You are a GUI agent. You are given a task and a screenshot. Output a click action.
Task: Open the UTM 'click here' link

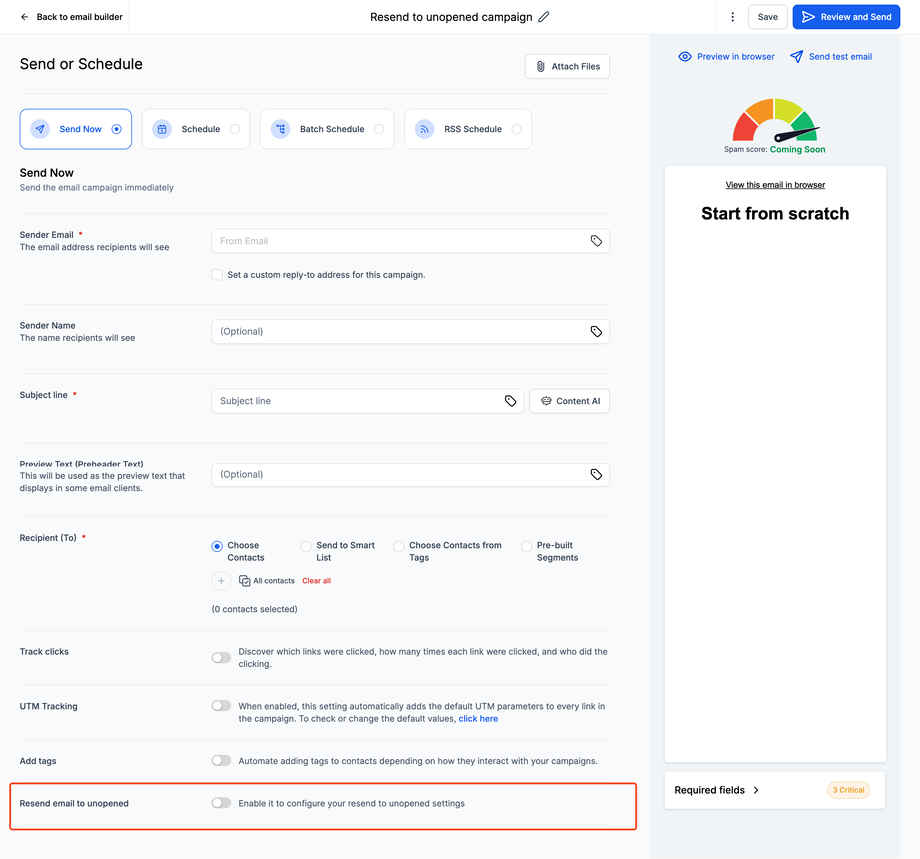pyautogui.click(x=478, y=719)
